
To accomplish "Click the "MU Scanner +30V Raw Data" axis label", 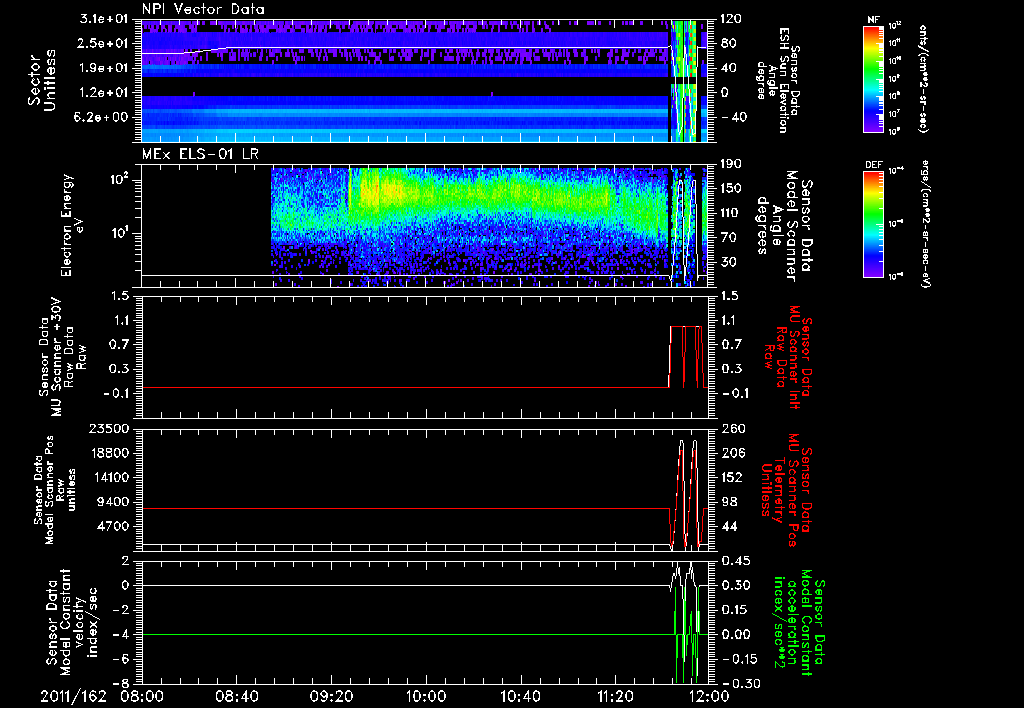I will 62,358.
